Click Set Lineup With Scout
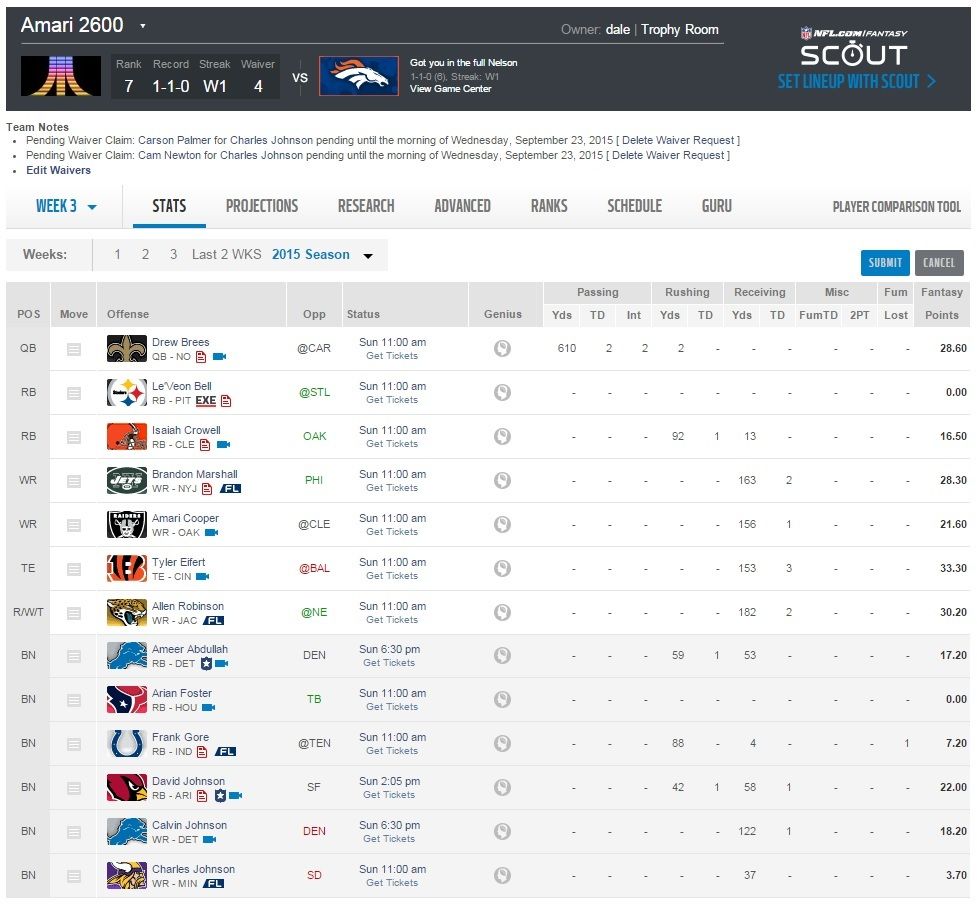 coord(856,82)
